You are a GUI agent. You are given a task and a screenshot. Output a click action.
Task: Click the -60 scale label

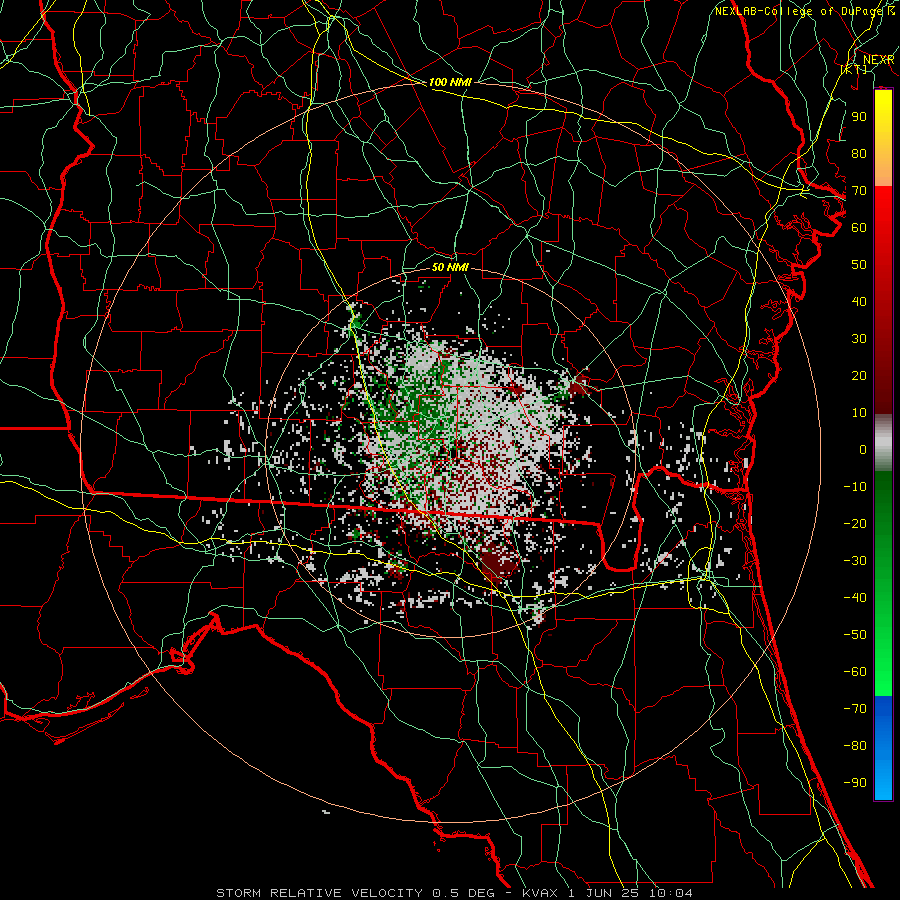click(x=855, y=672)
